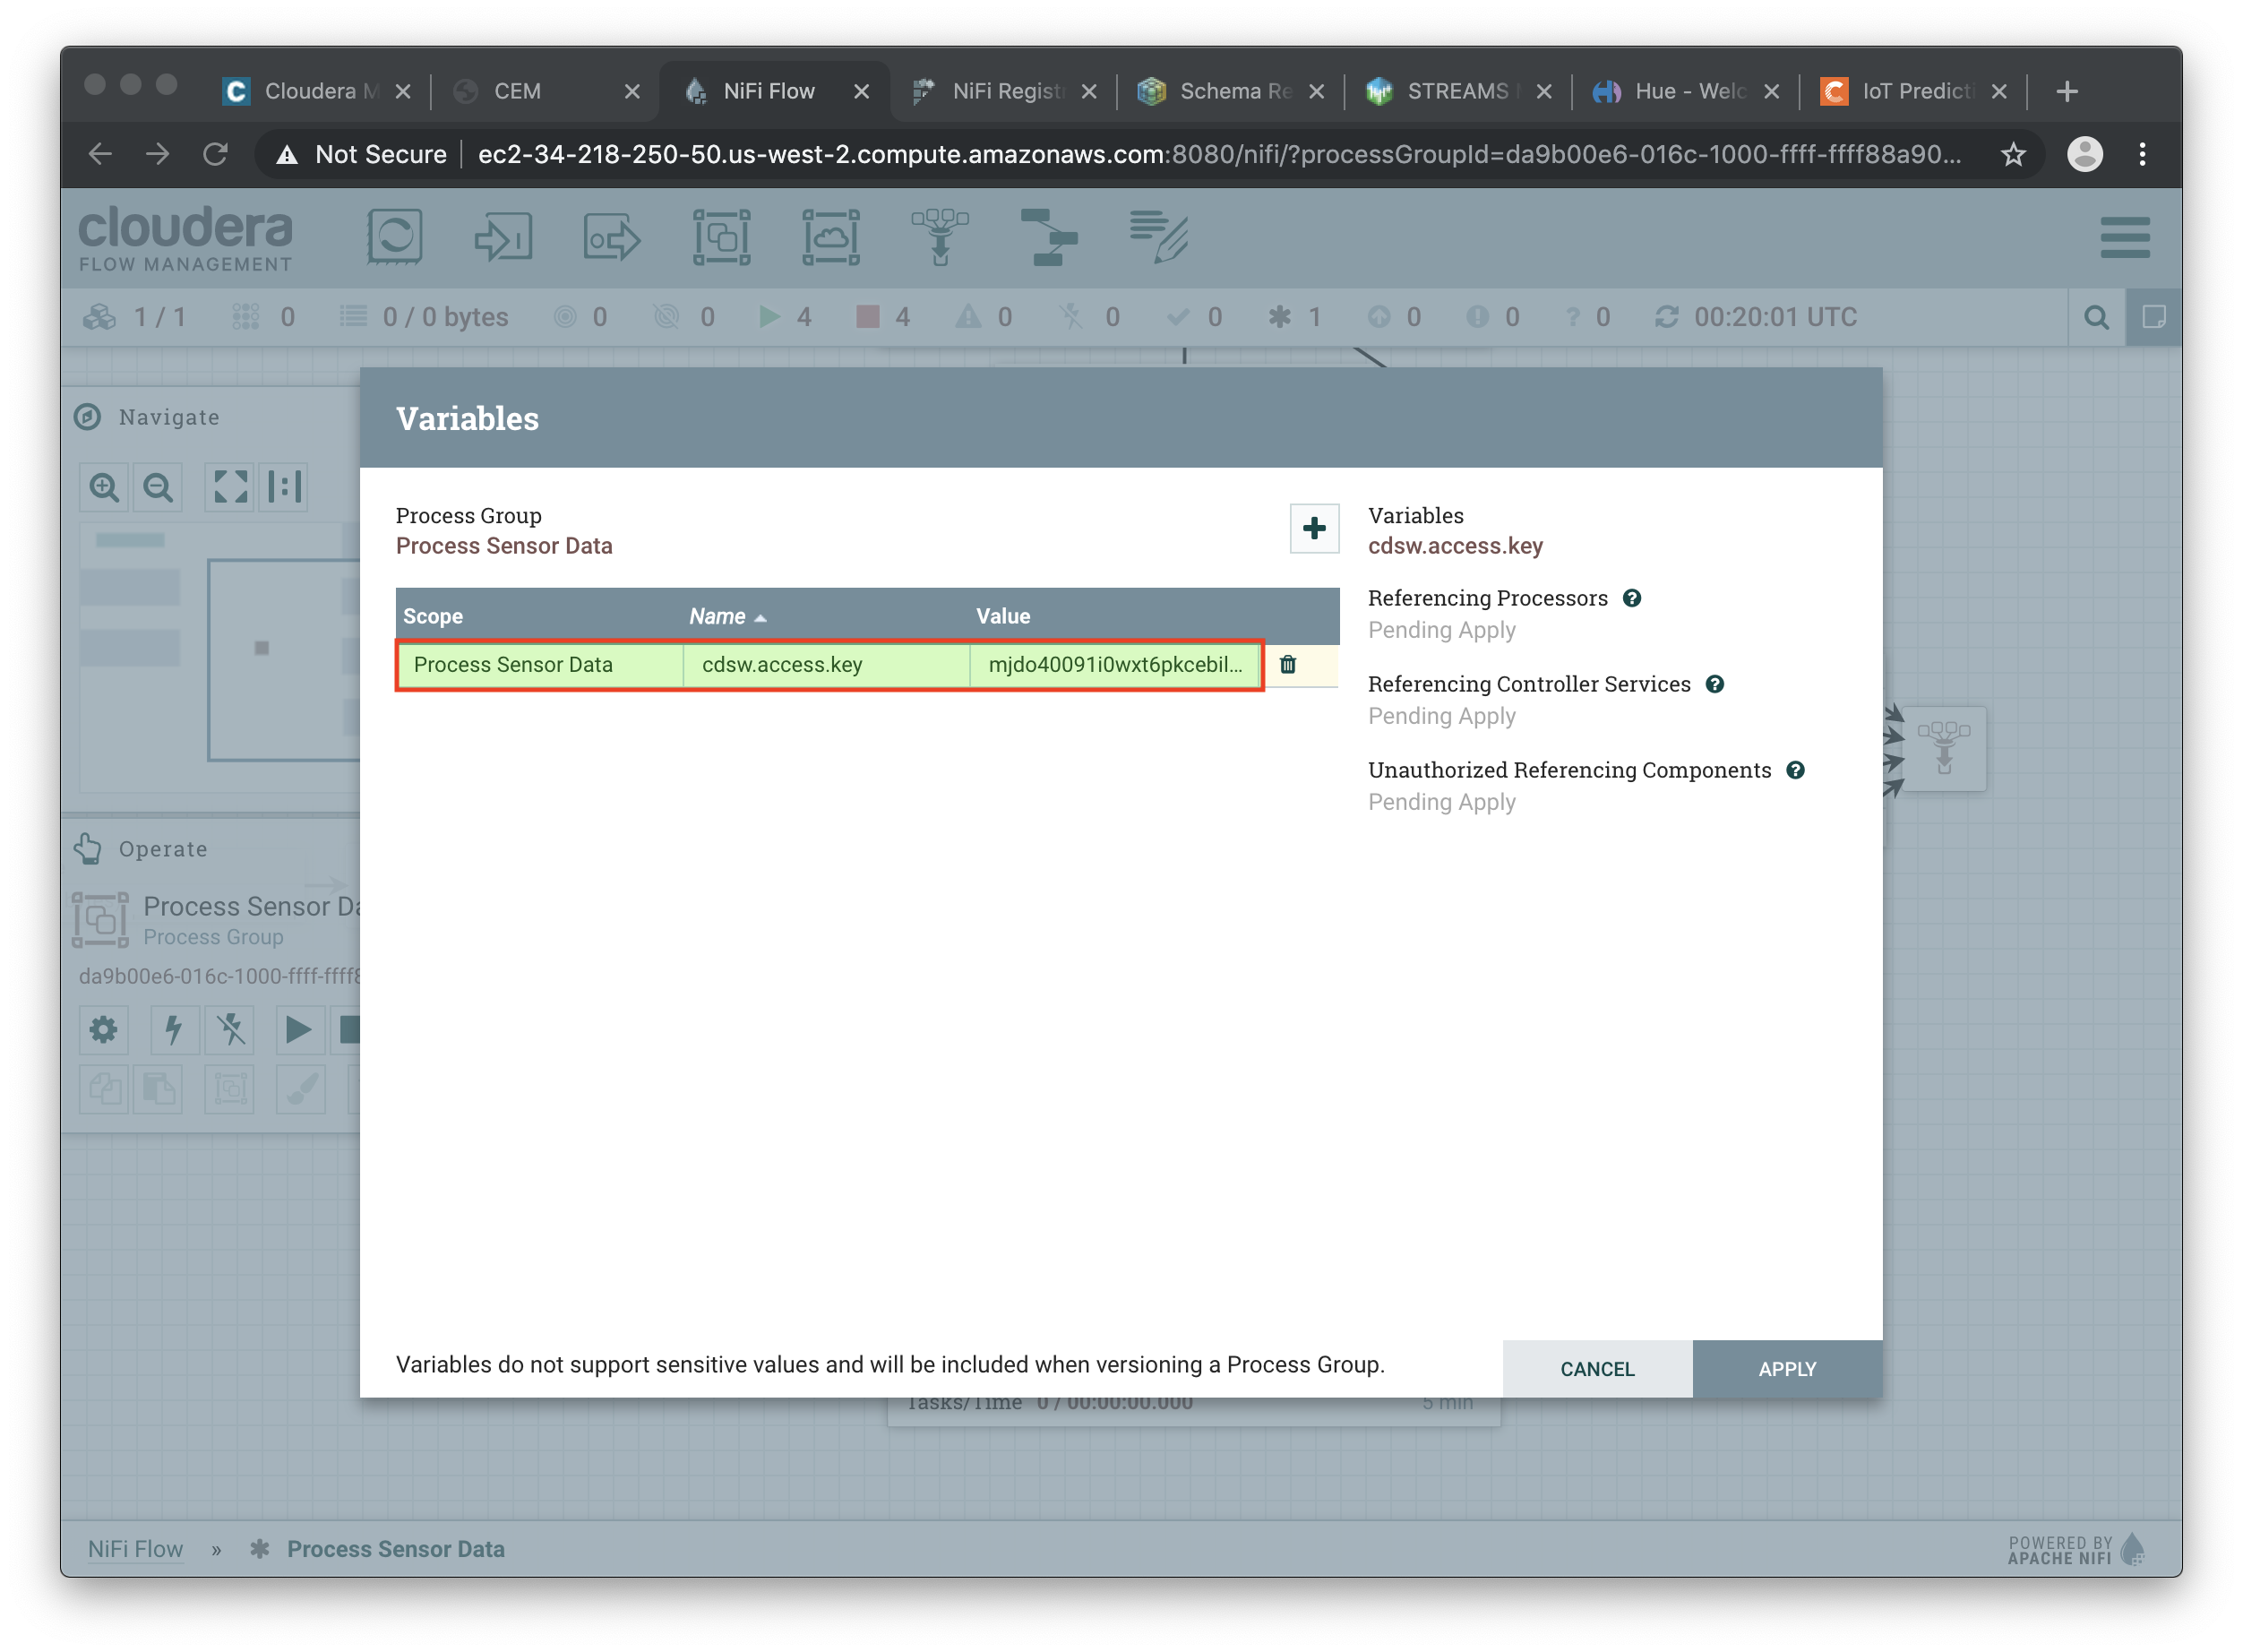Viewport: 2243px width, 1652px height.
Task: Select the Processor icon in the toolbar
Action: click(394, 237)
